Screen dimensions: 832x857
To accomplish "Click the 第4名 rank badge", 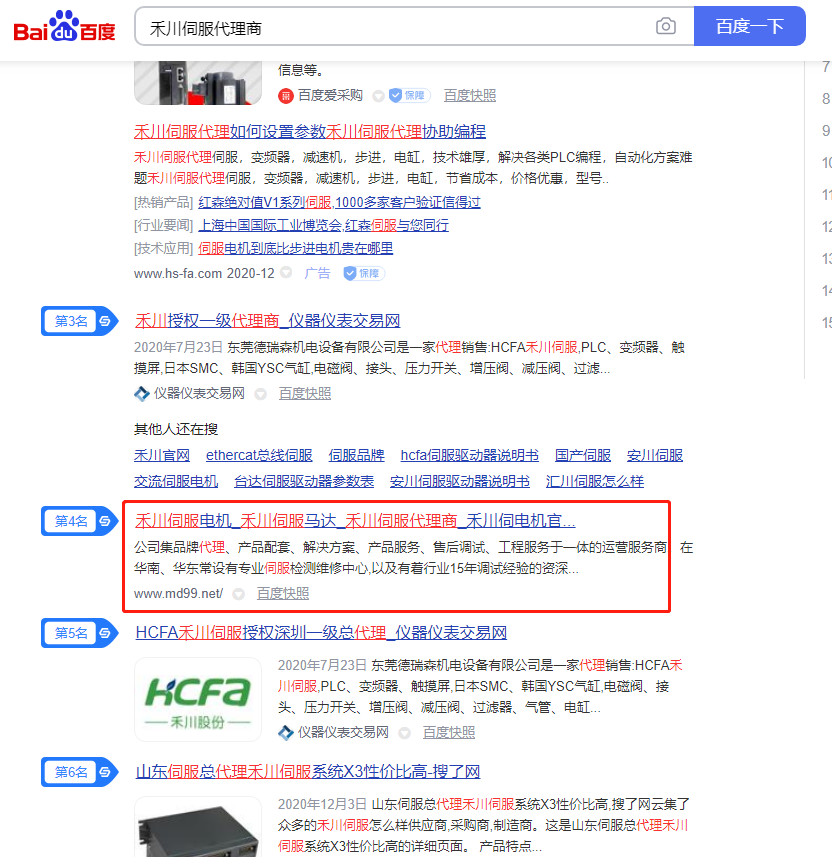I will point(78,521).
